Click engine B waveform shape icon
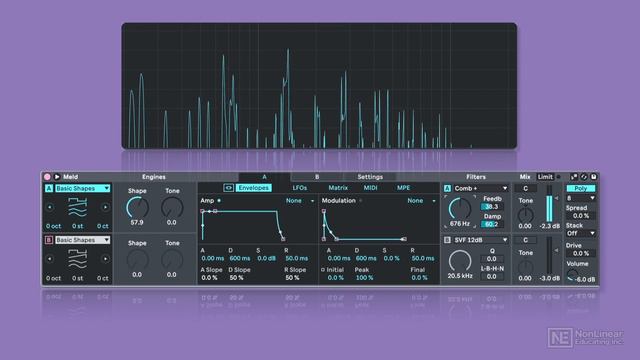 [78, 259]
